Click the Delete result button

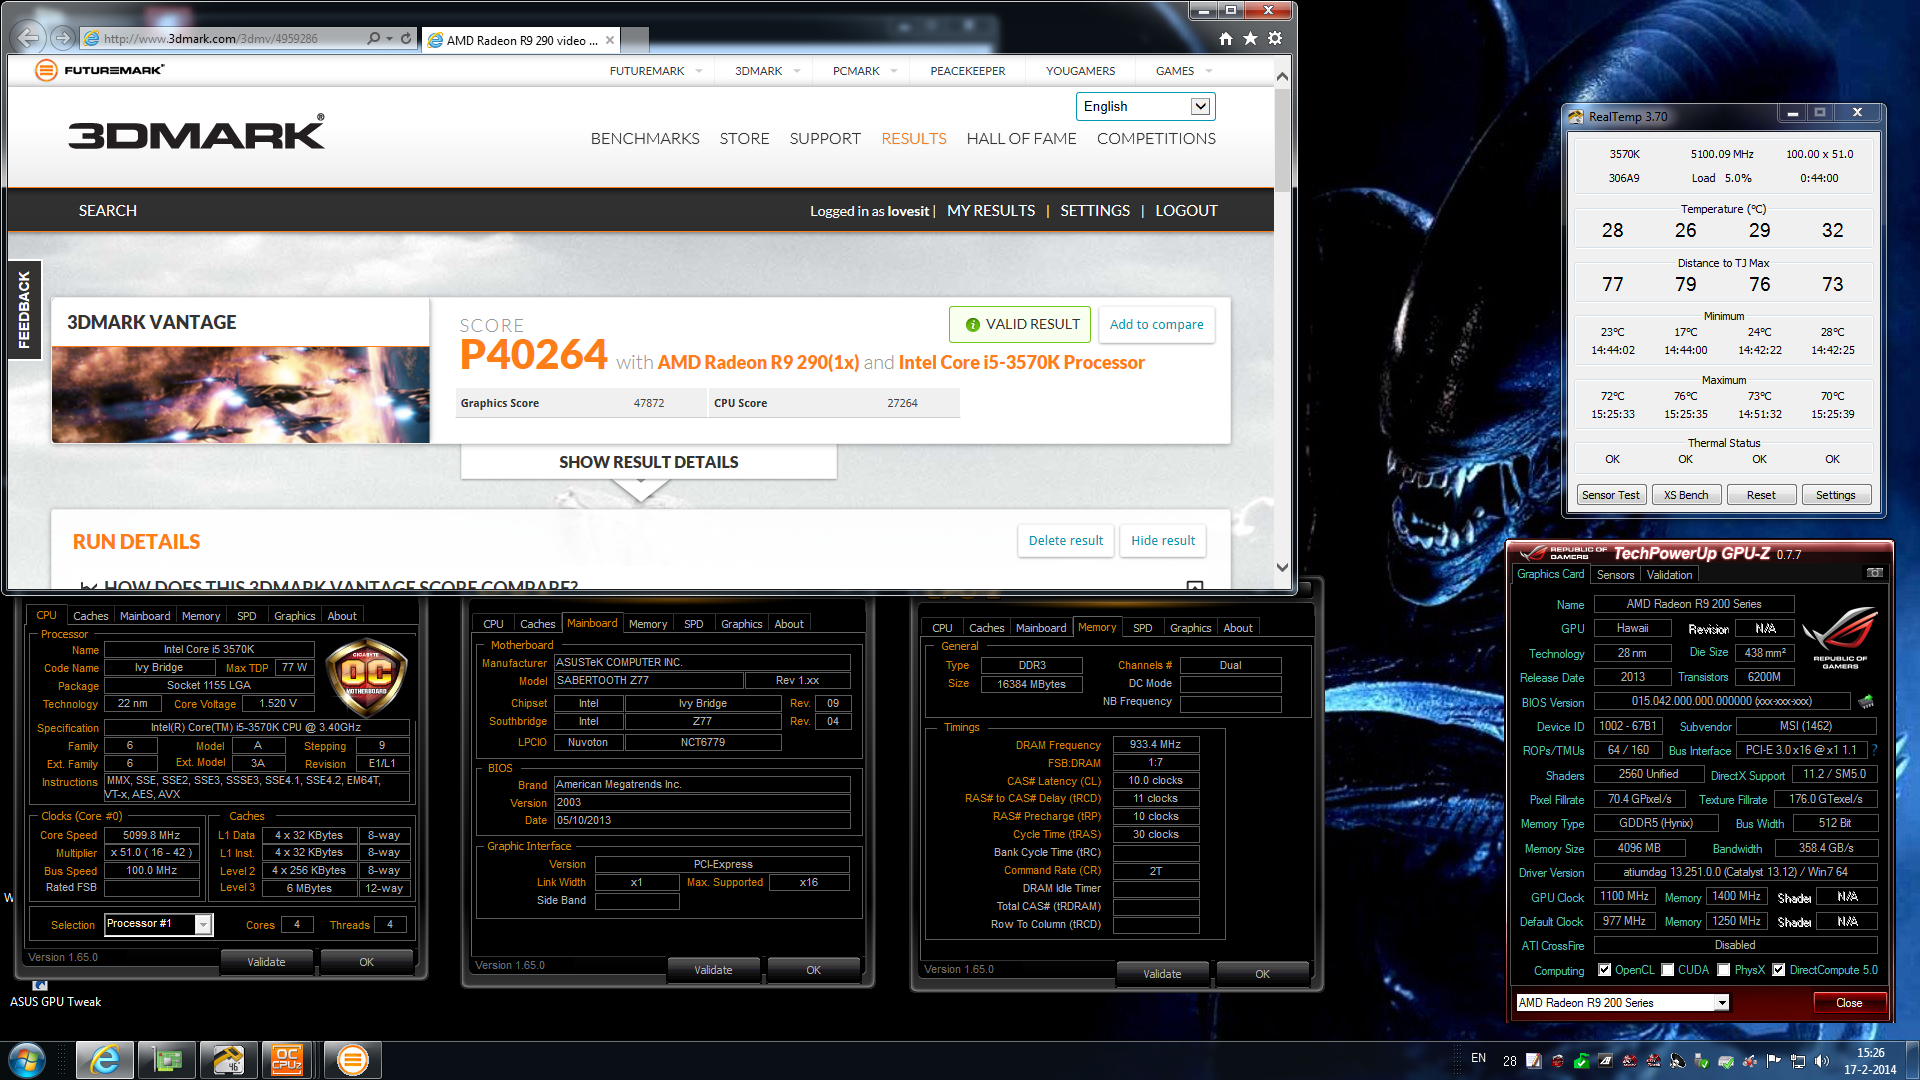1065,540
